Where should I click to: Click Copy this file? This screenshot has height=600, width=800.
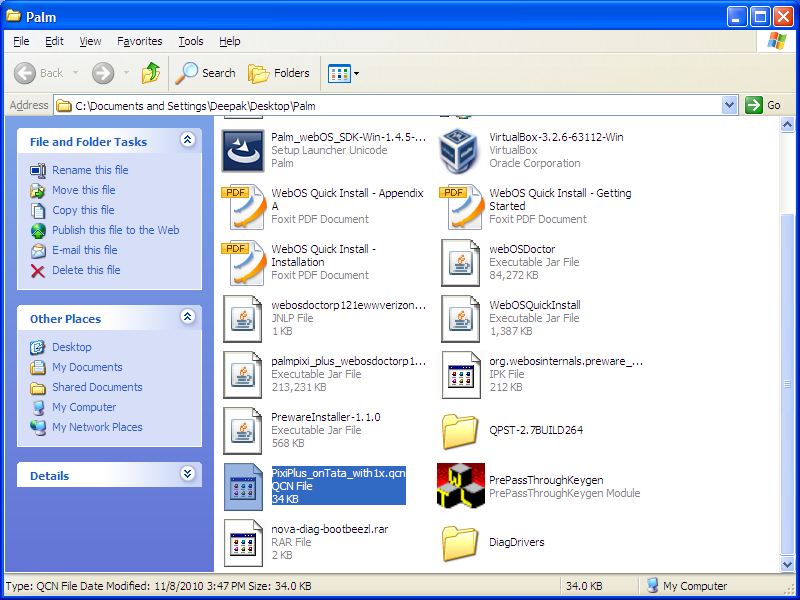pyautogui.click(x=83, y=210)
